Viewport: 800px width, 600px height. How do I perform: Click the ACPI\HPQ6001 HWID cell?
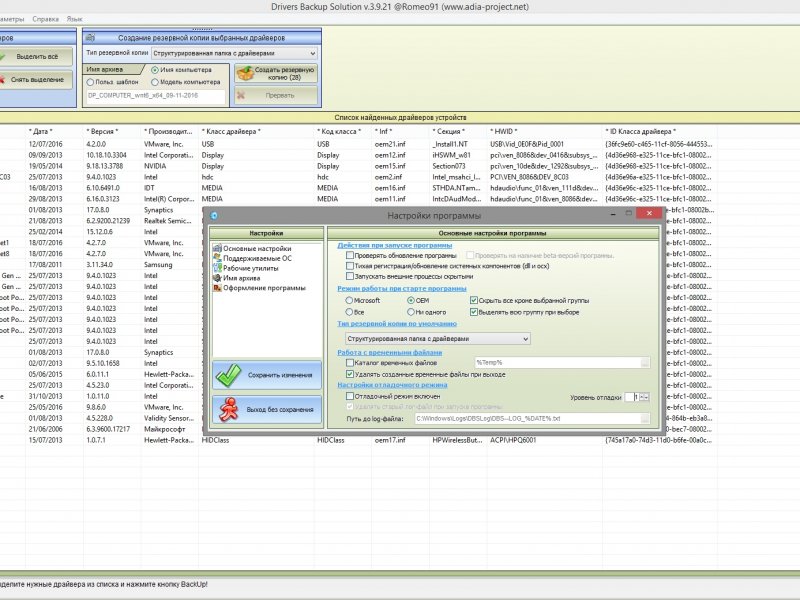(513, 440)
